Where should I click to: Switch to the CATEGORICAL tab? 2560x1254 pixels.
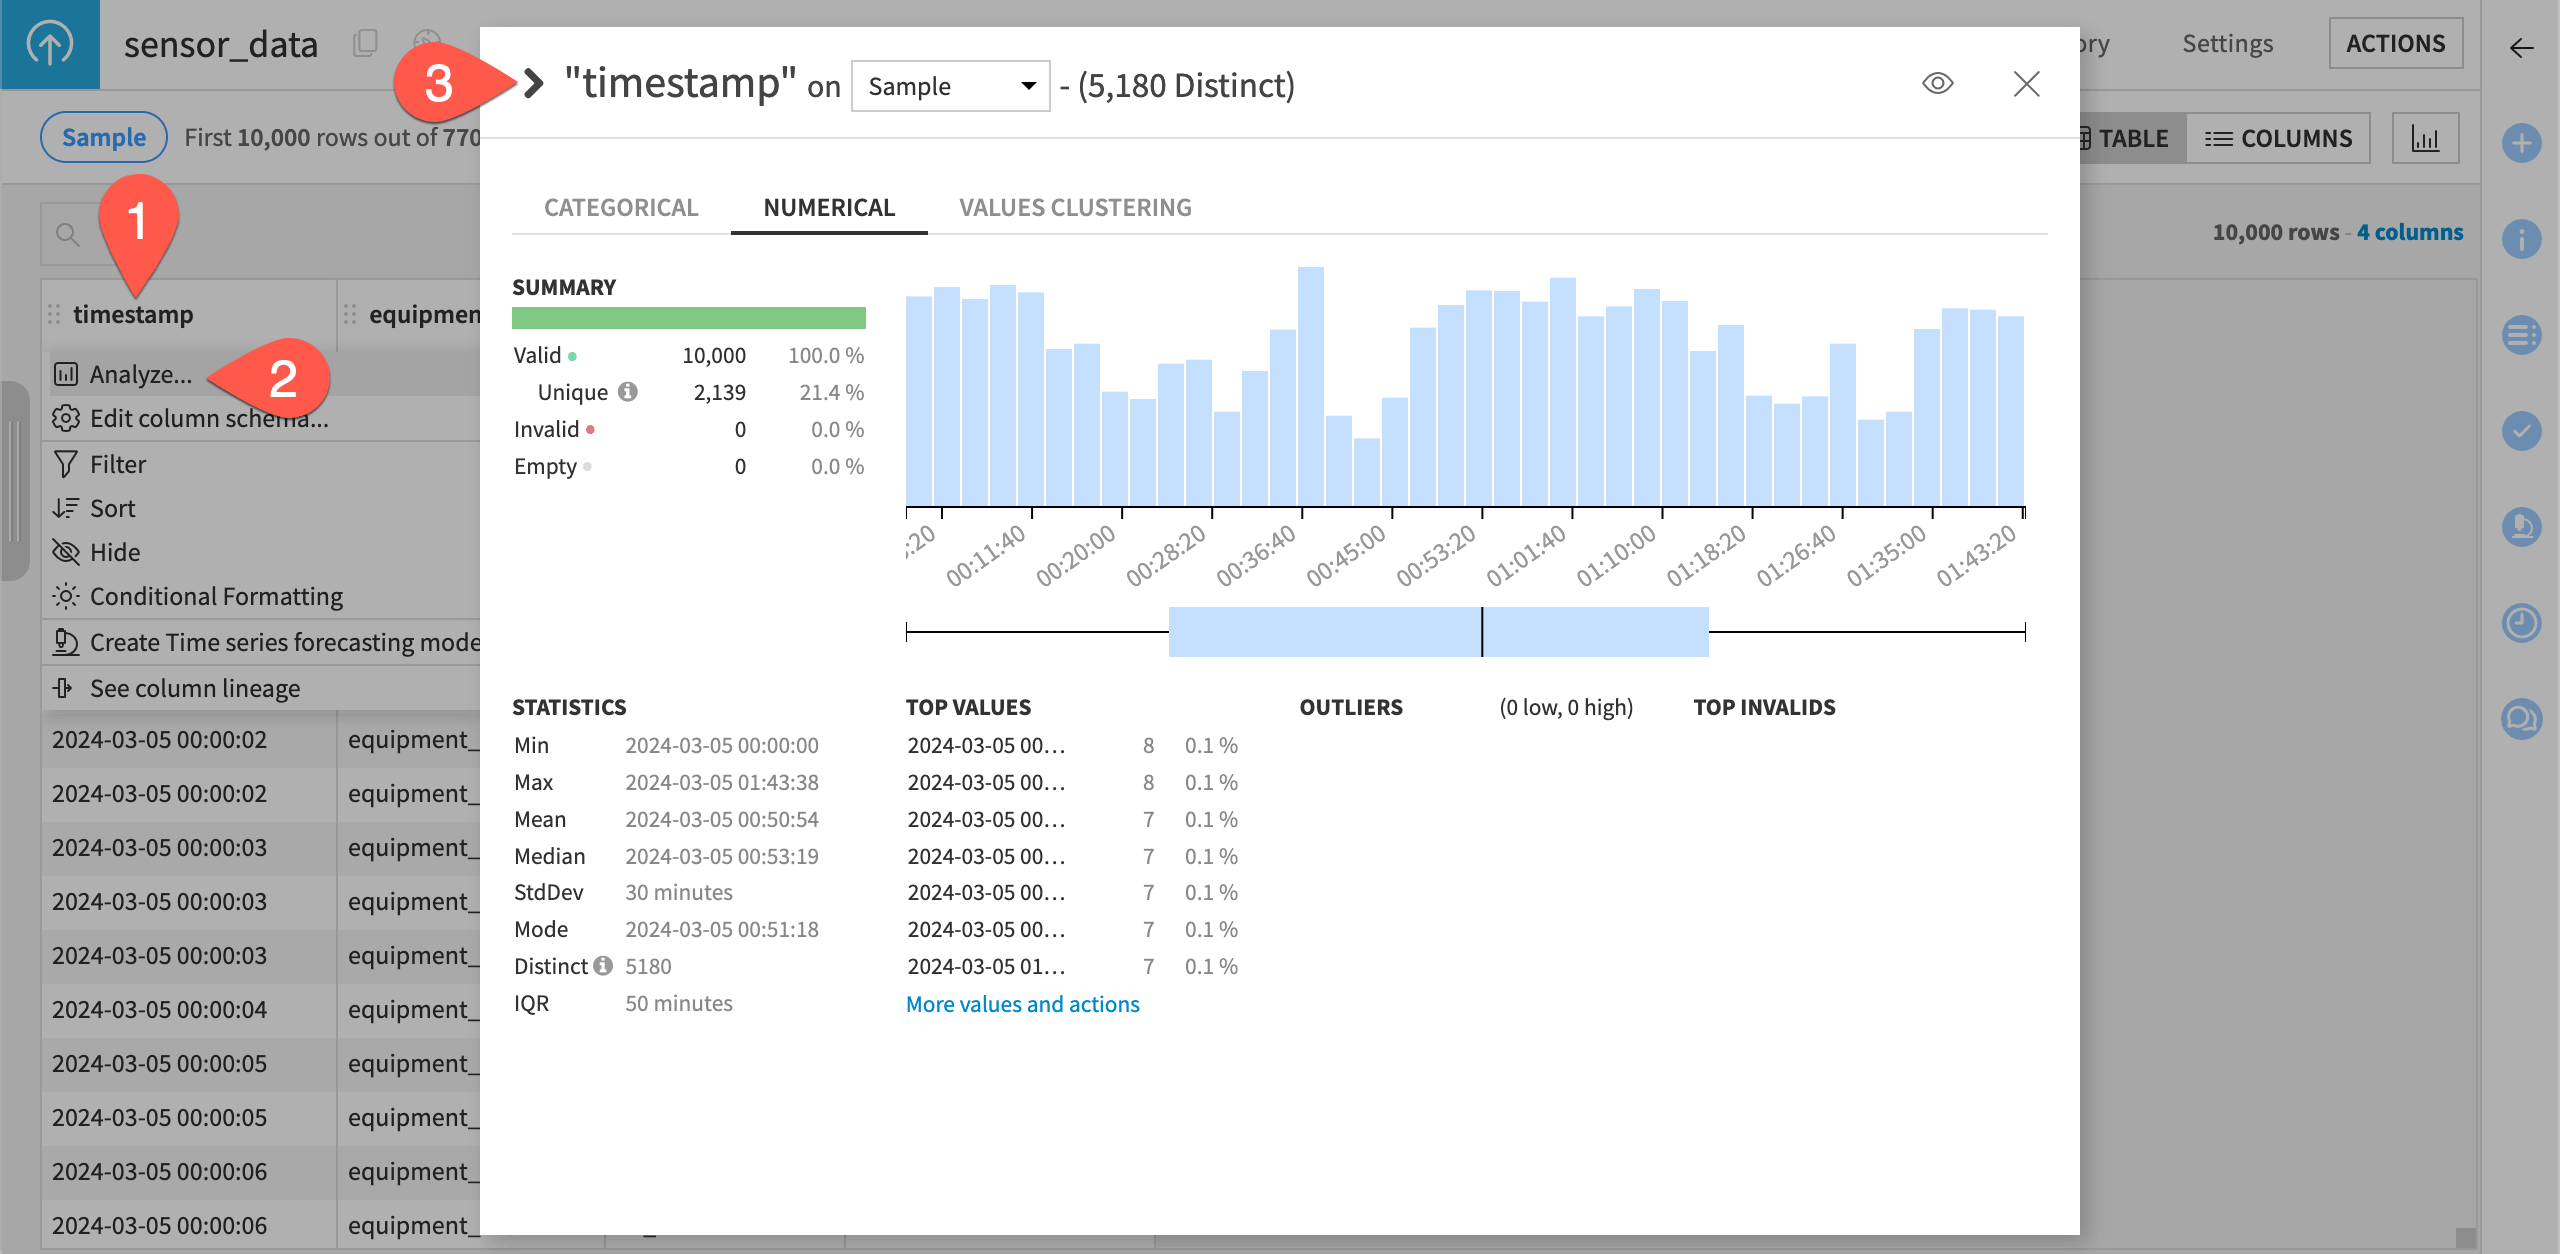pos(620,207)
